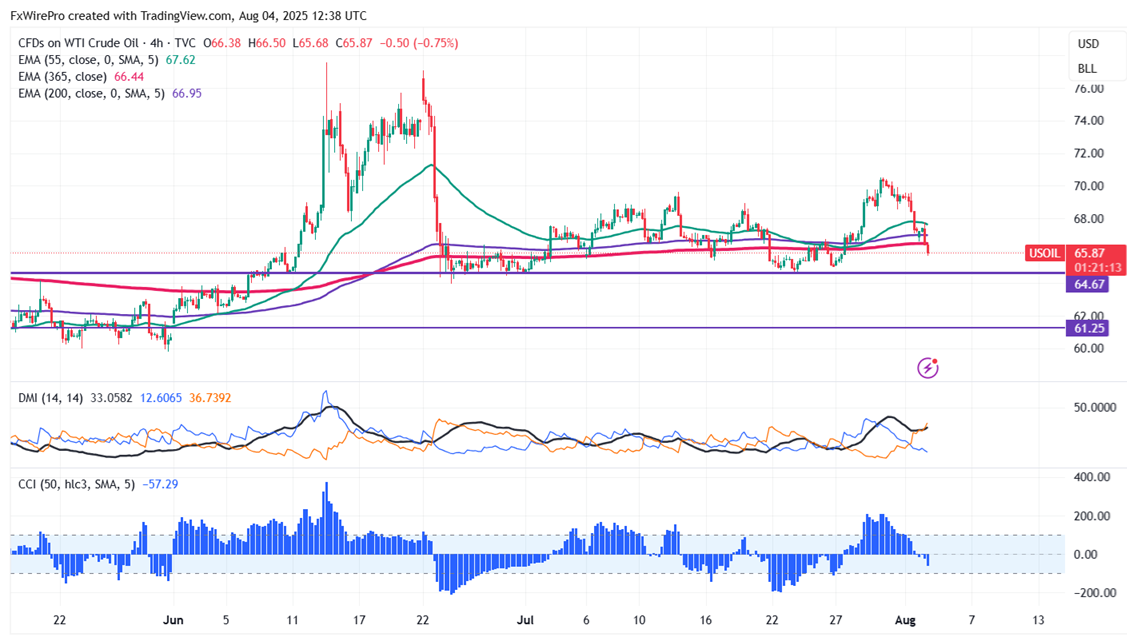This screenshot has height=635, width=1127.
Task: Select the EMA (365, close) indicator legend
Action: click(63, 77)
